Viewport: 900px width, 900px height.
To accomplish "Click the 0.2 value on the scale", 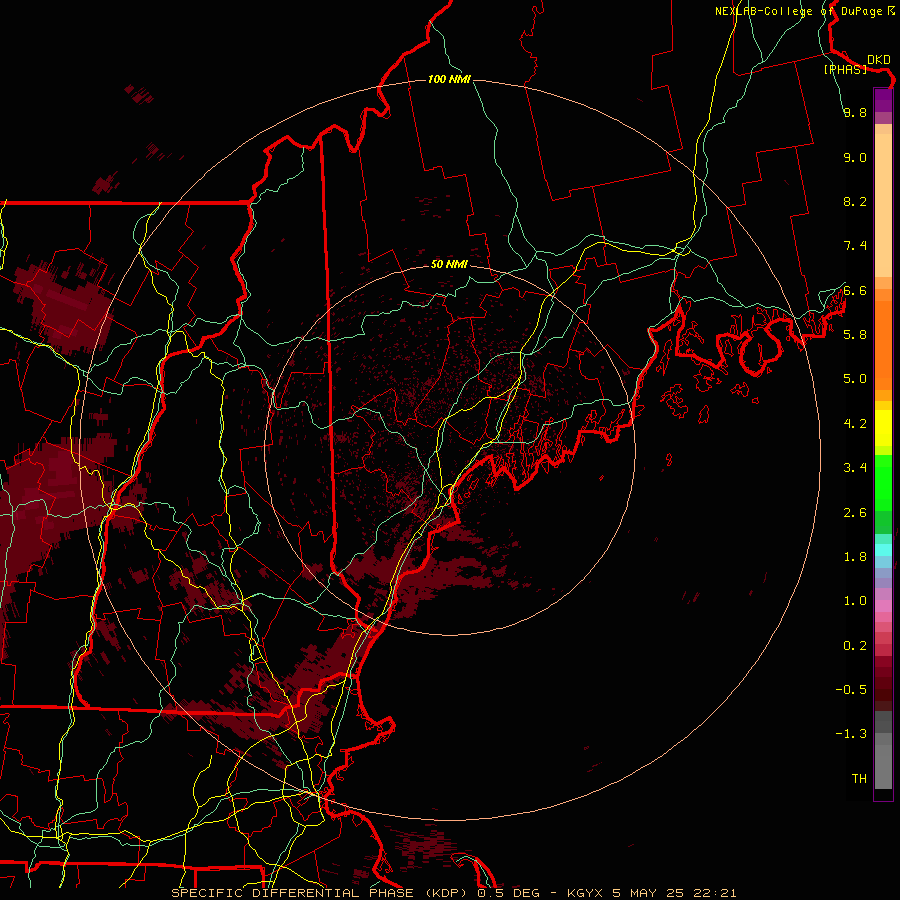I will coord(855,646).
